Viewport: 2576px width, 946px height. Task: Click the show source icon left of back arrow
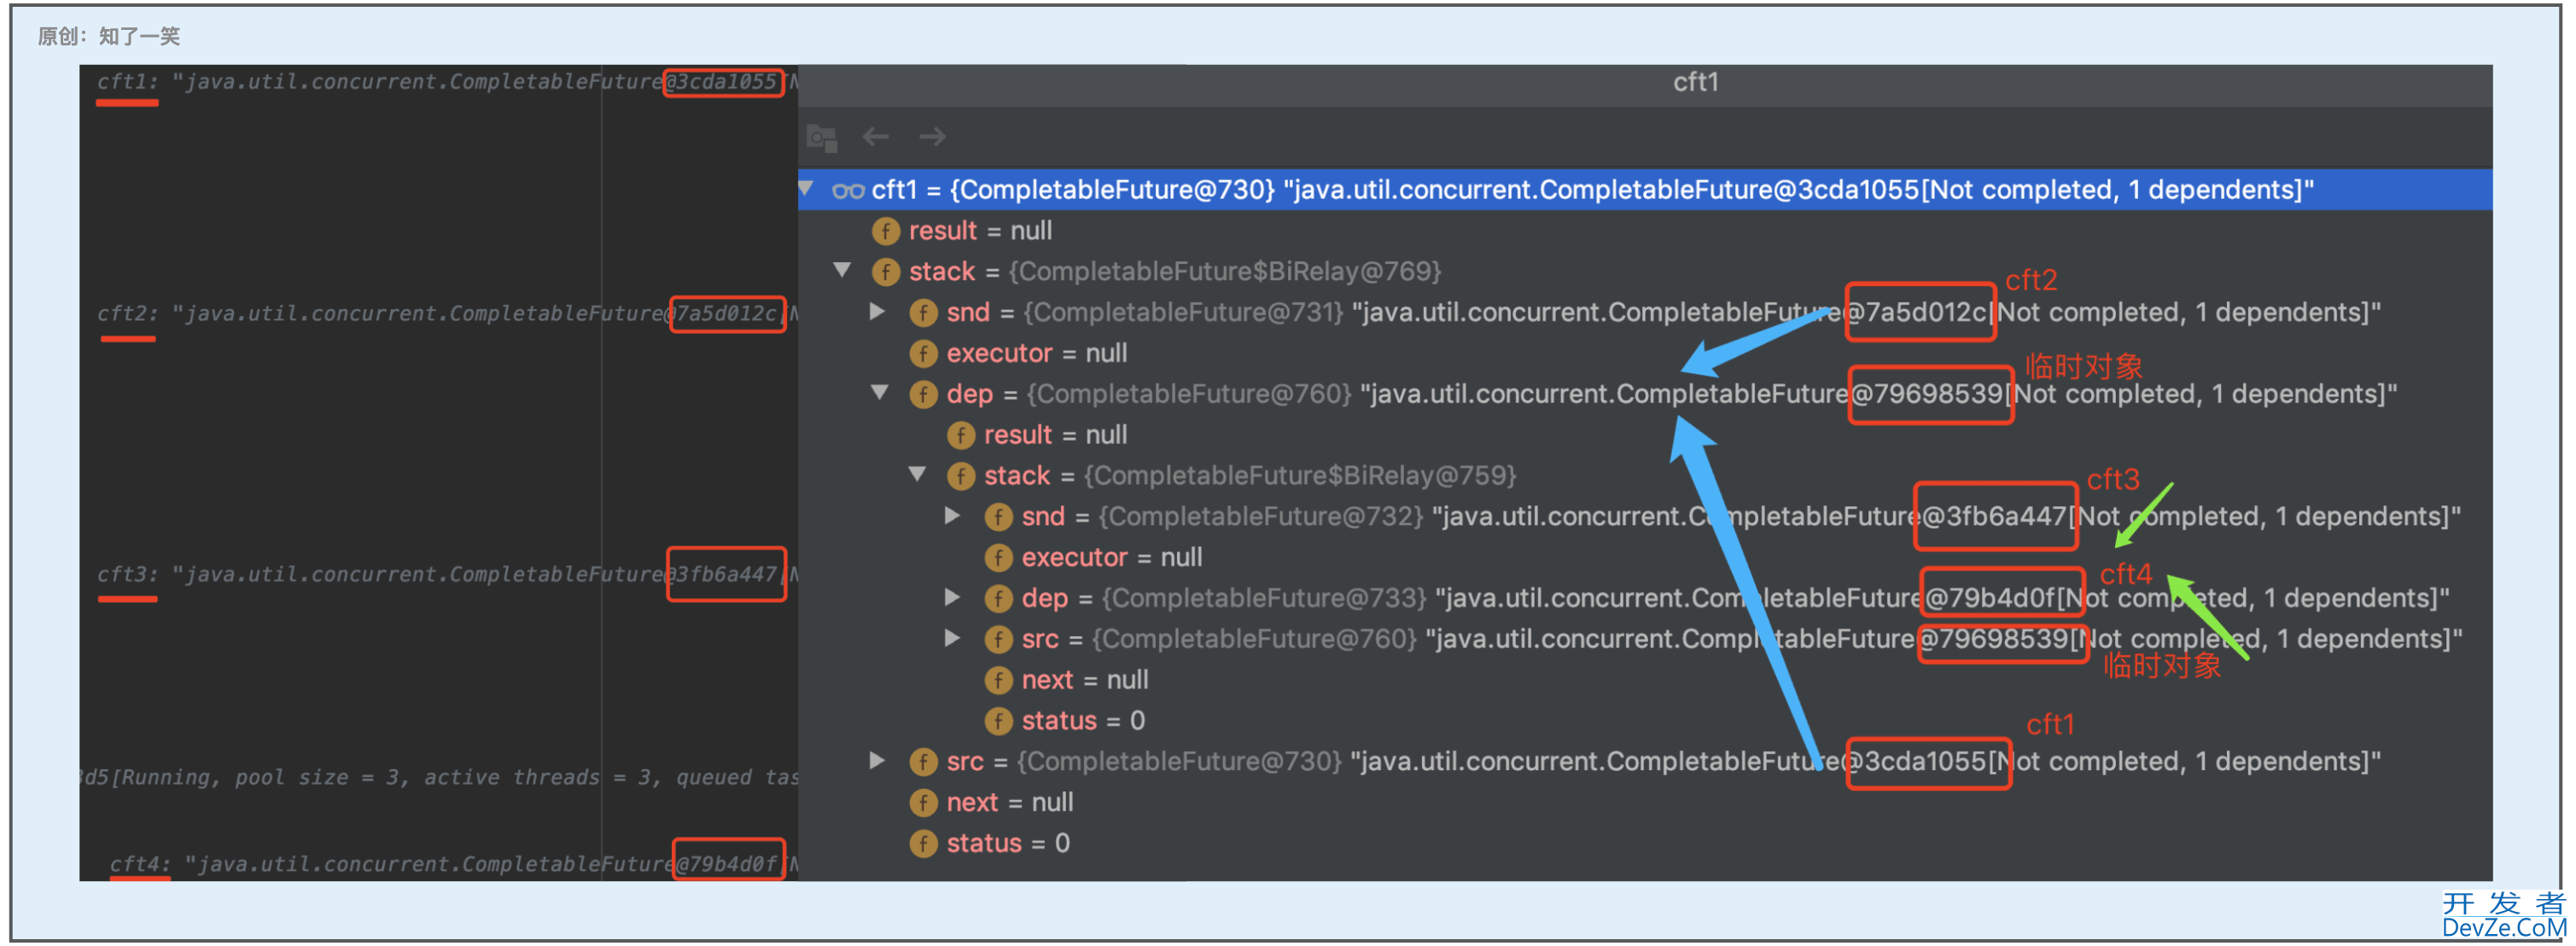821,137
